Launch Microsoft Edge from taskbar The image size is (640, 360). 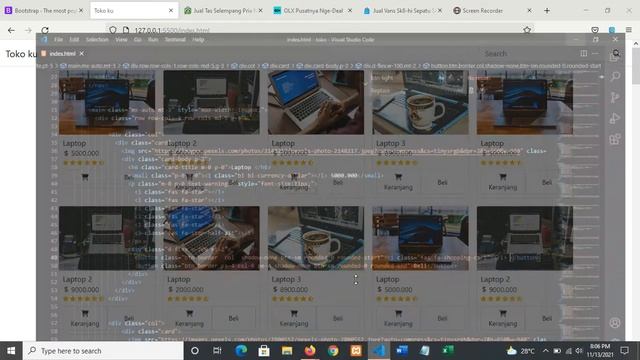pyautogui.click(x=241, y=351)
